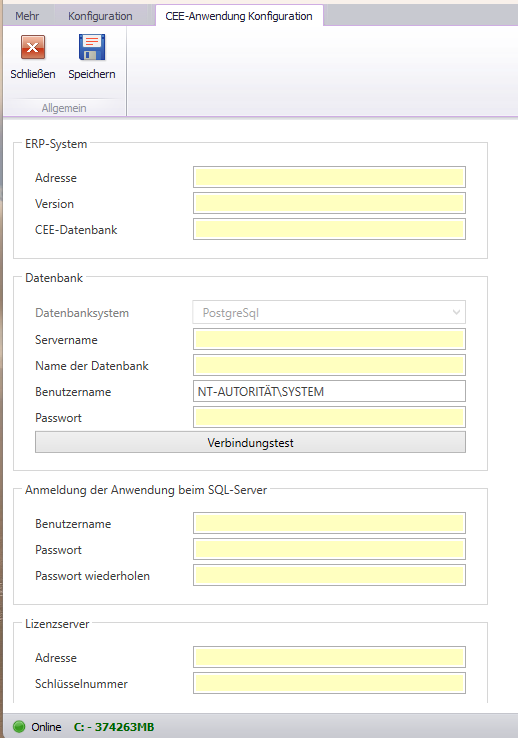
Task: Click the Speichern floppy disk icon
Action: (92, 47)
